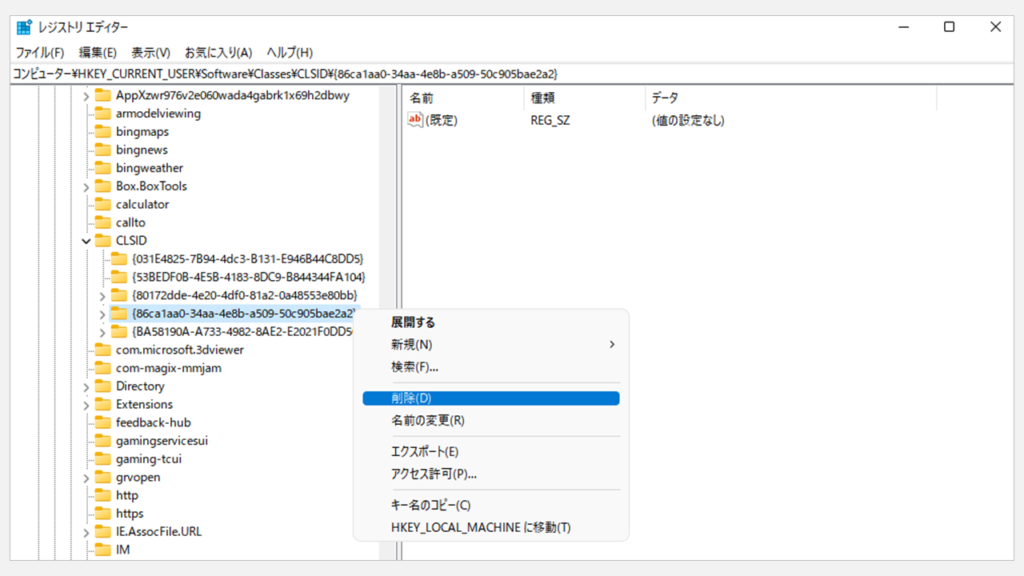The image size is (1024, 576).
Task: Open the 新規(N) submenu arrow
Action: (x=611, y=345)
